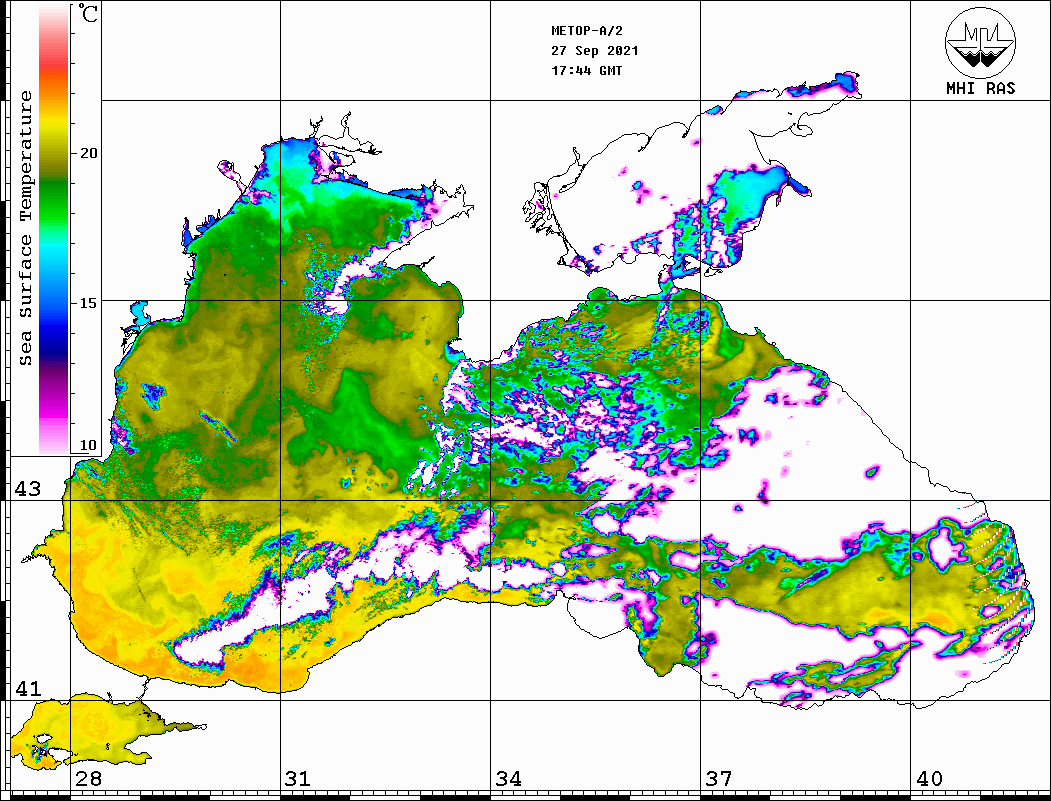
Task: Click the MHI RAS logo emblem
Action: tap(980, 42)
